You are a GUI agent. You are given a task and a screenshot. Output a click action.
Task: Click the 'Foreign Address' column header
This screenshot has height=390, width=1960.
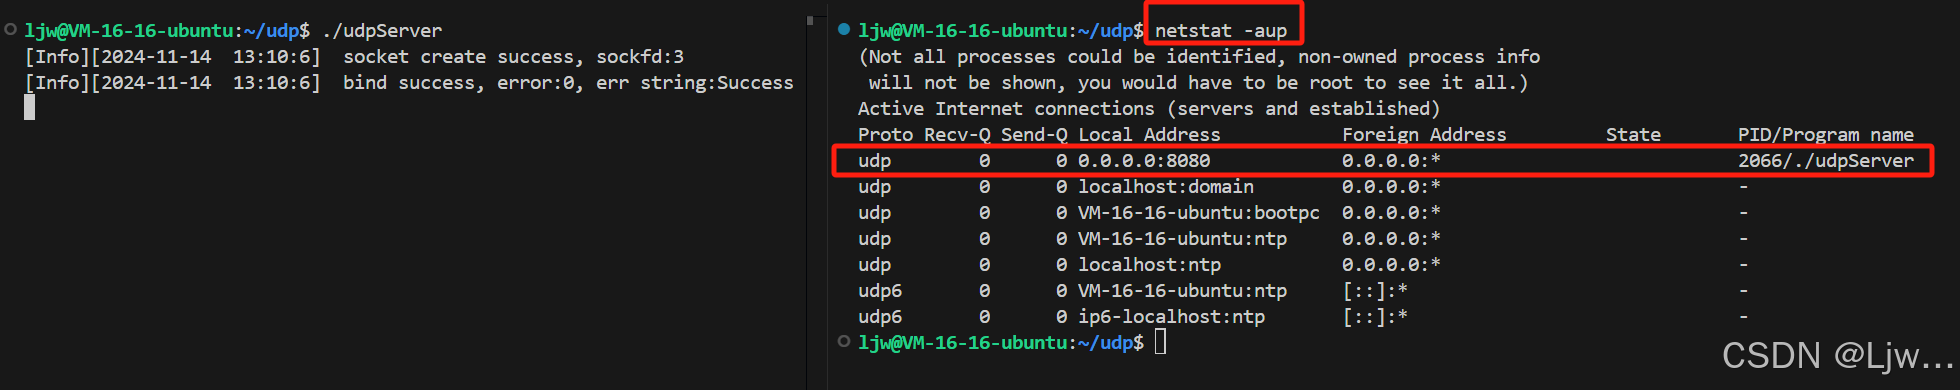coord(1424,135)
